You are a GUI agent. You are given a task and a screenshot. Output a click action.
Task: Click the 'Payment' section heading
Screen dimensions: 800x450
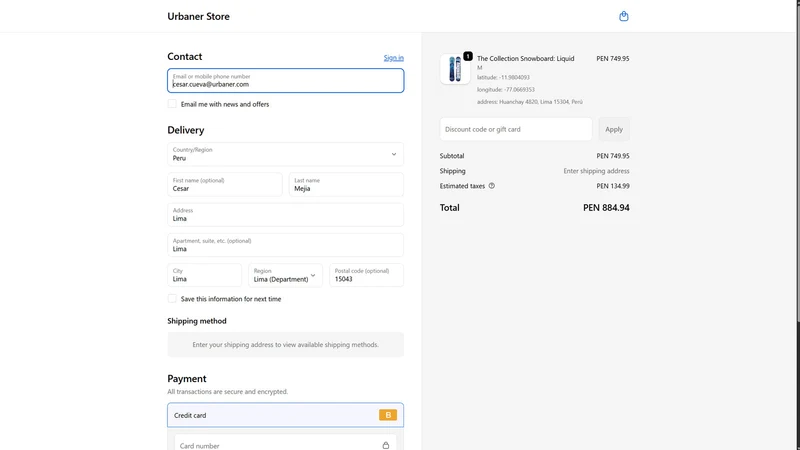[x=187, y=379]
